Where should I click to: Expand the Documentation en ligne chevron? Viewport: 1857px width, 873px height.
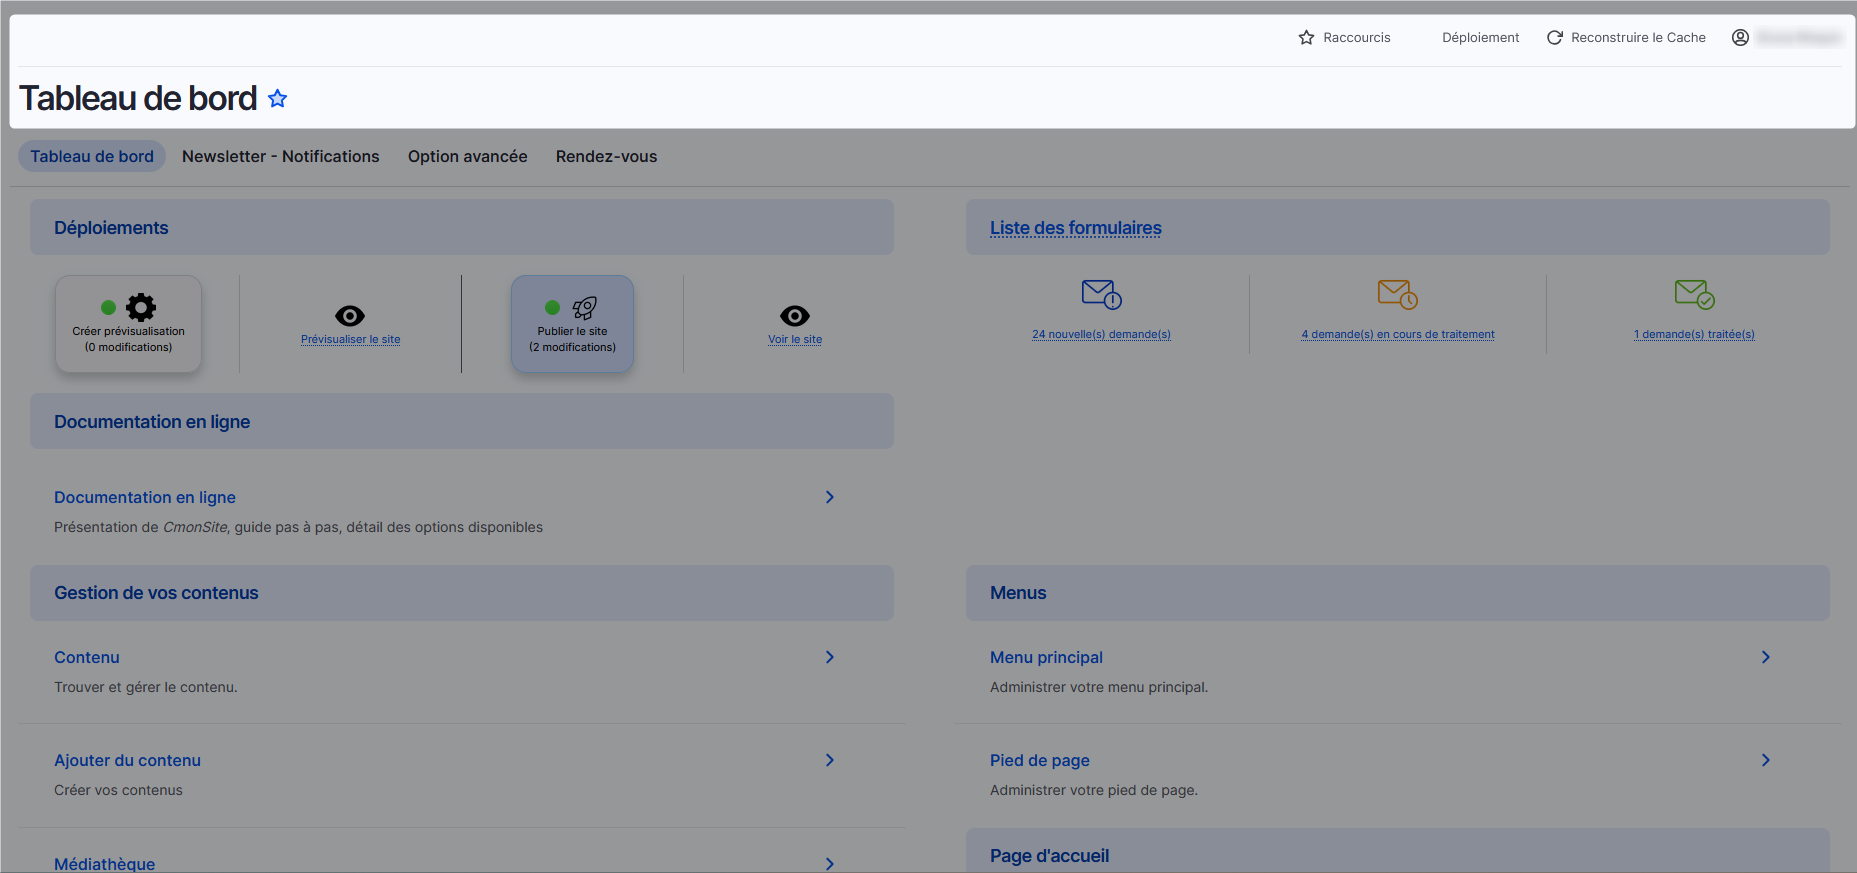click(829, 497)
